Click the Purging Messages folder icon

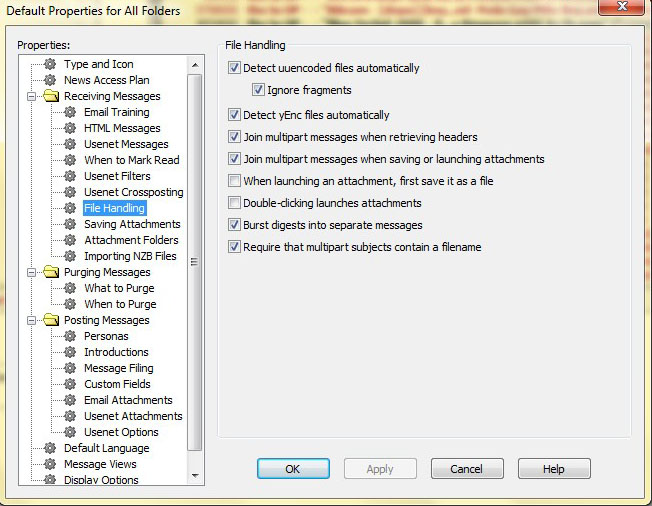point(51,272)
